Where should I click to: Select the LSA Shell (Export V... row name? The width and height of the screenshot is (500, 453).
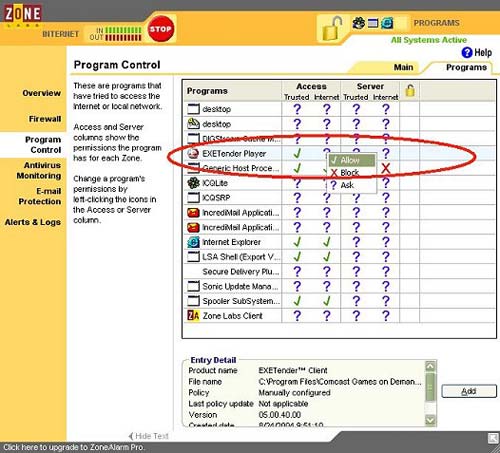(241, 257)
